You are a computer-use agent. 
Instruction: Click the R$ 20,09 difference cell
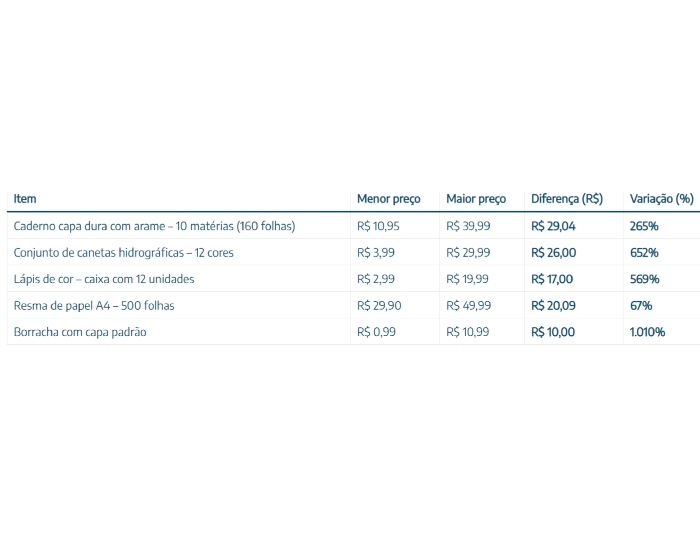pyautogui.click(x=553, y=305)
